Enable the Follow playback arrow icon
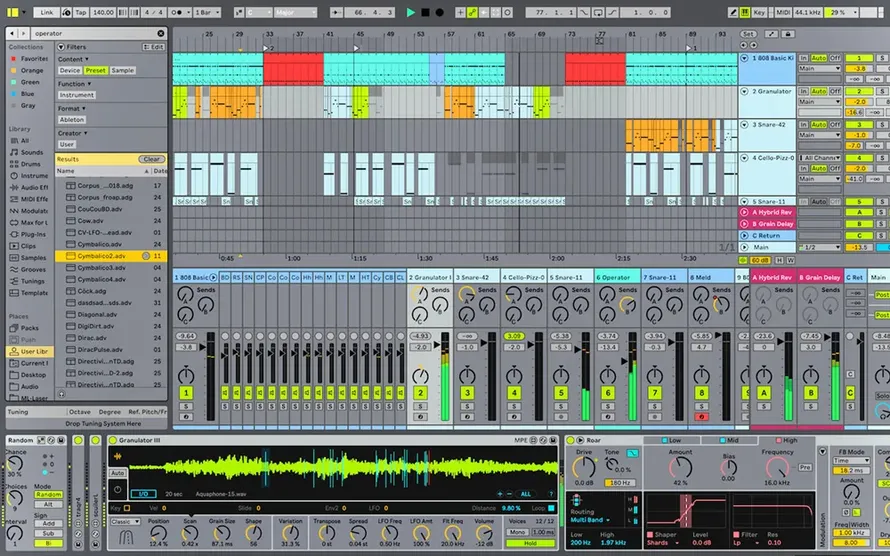 [337, 12]
